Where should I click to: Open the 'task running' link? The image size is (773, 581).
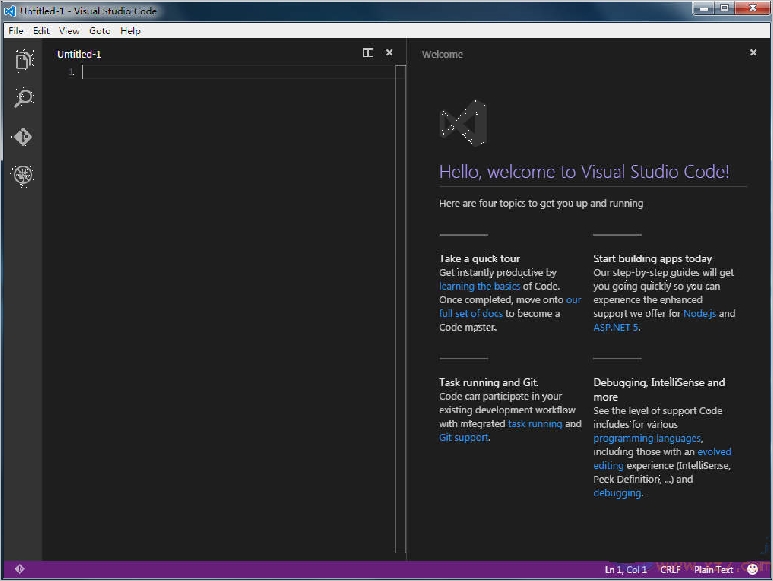pyautogui.click(x=535, y=424)
